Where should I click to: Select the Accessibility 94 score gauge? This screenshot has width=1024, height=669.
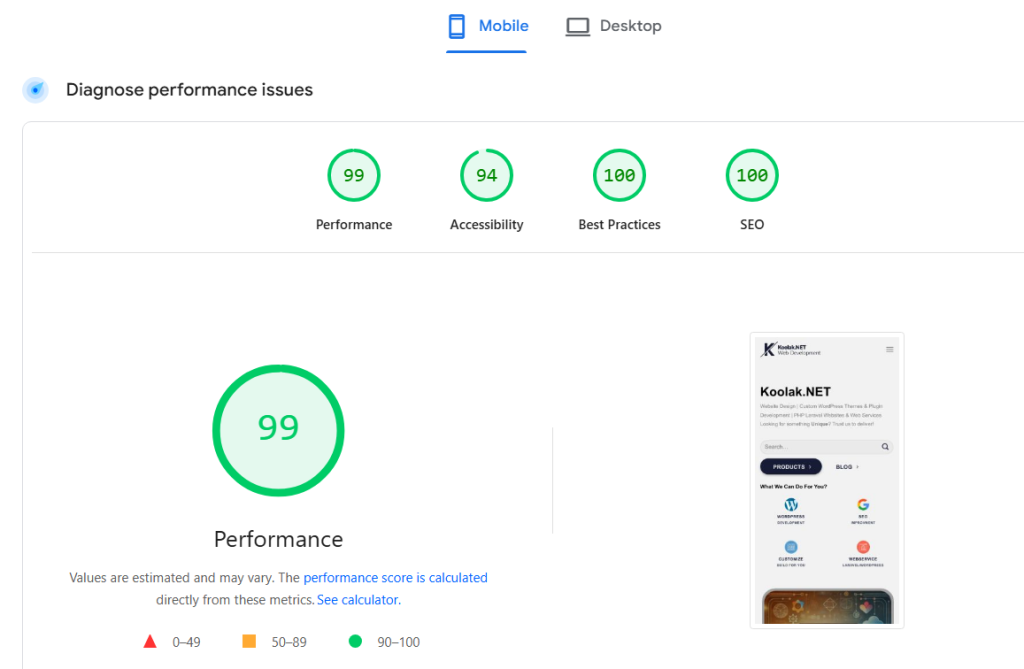(x=487, y=175)
